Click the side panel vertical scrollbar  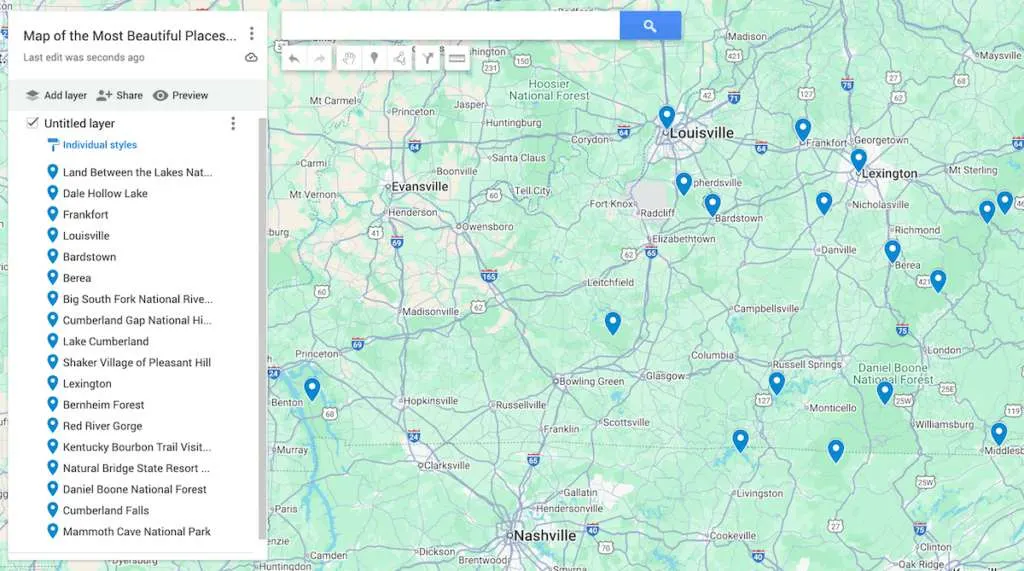(263, 329)
